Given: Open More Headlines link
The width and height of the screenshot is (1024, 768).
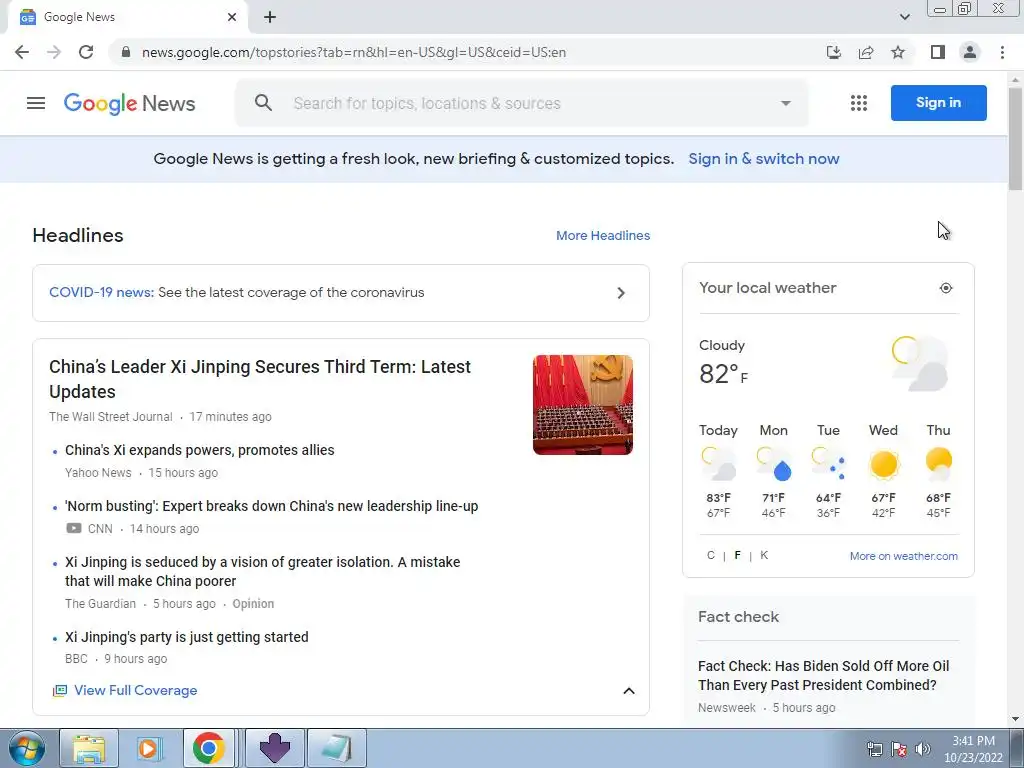Looking at the screenshot, I should [x=603, y=236].
